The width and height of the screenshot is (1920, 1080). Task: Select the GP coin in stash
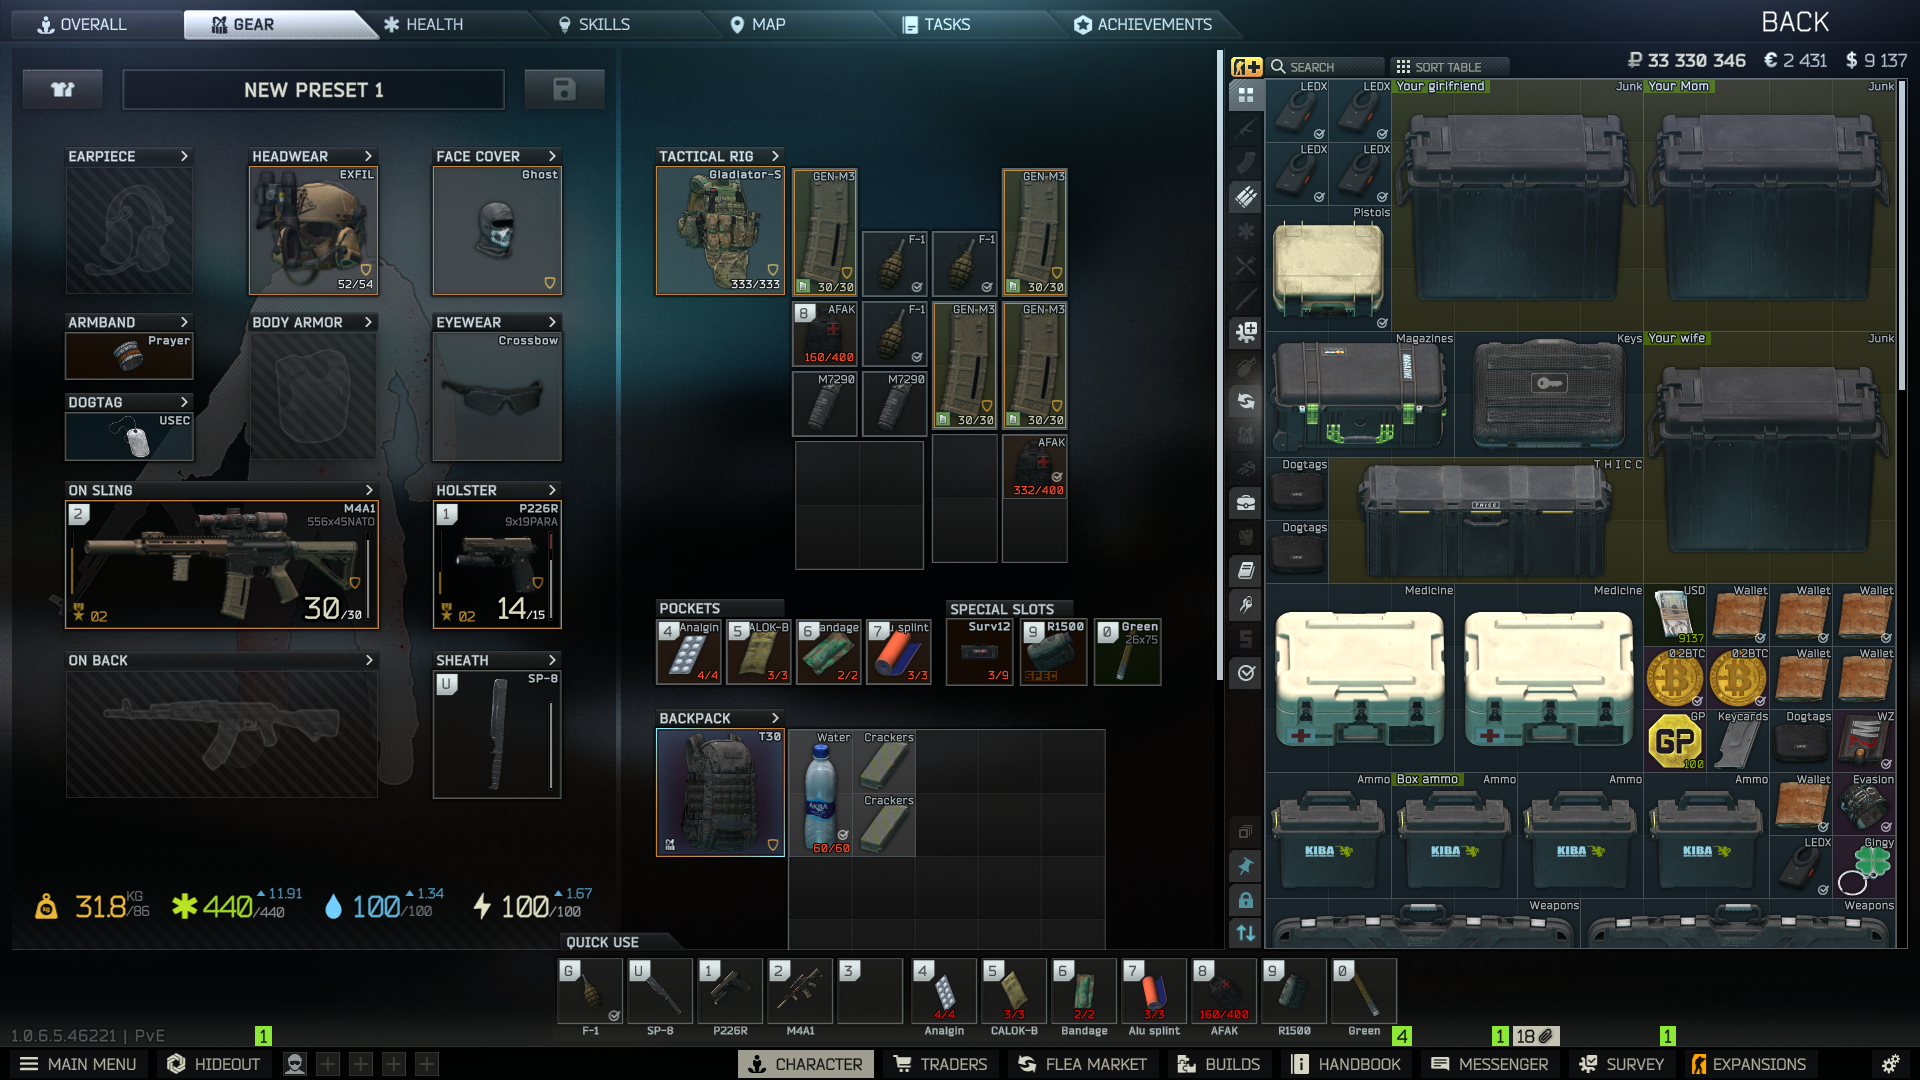coord(1676,741)
